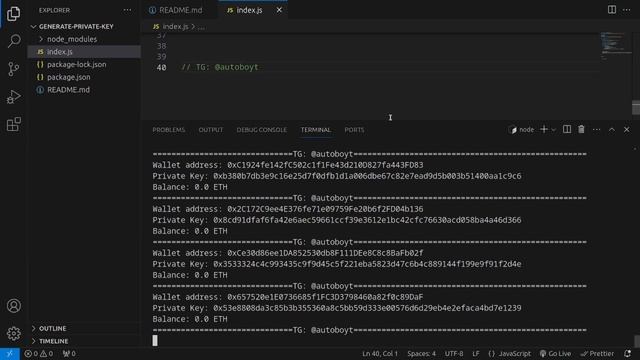Click private key 0x8cd91dfaf6 line

pyautogui.click(x=337, y=220)
